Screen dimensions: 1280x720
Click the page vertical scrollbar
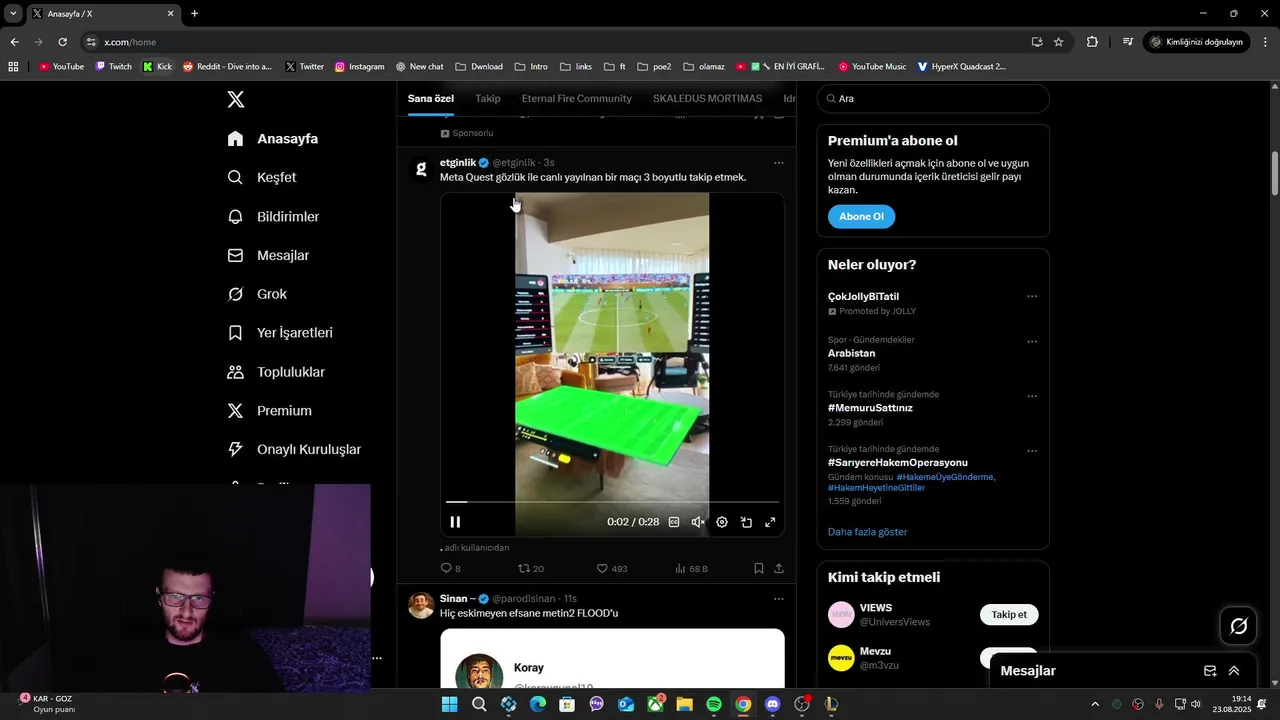tap(1274, 175)
